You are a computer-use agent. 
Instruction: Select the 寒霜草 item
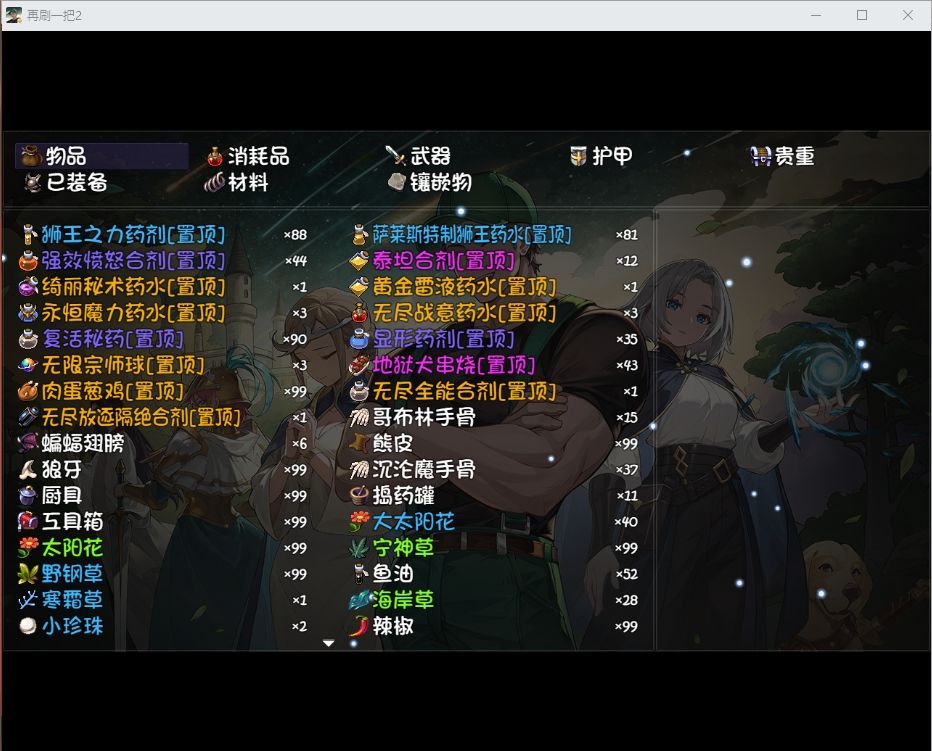(x=163, y=600)
